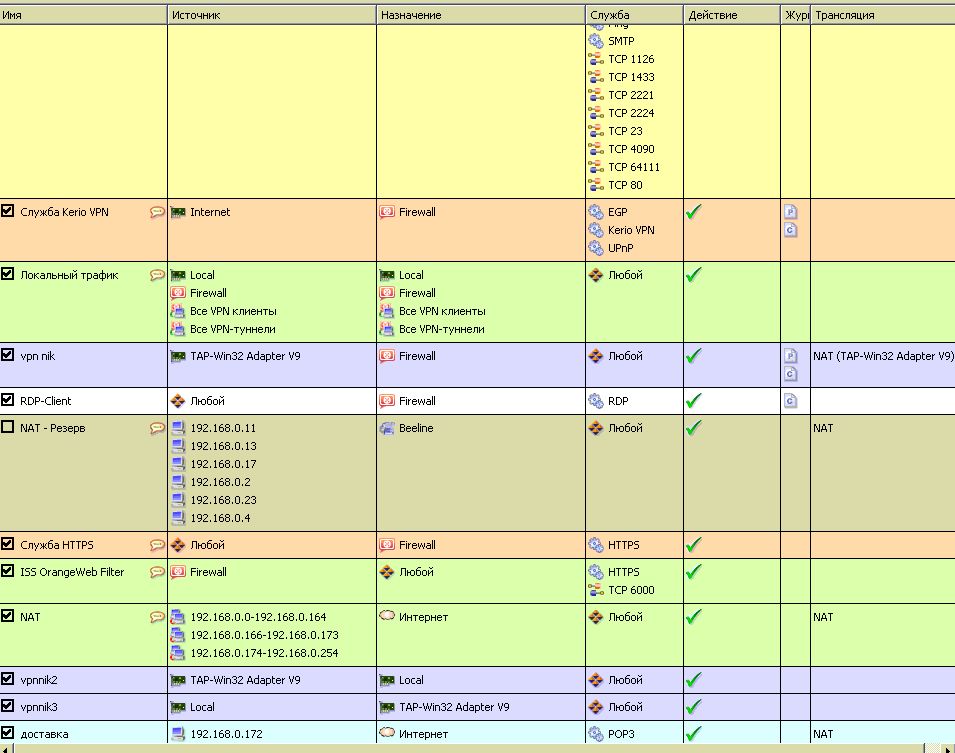Viewport: 955px width, 753px height.
Task: Click Firewall icon in Kerio VPN destination
Action: pyautogui.click(x=387, y=212)
